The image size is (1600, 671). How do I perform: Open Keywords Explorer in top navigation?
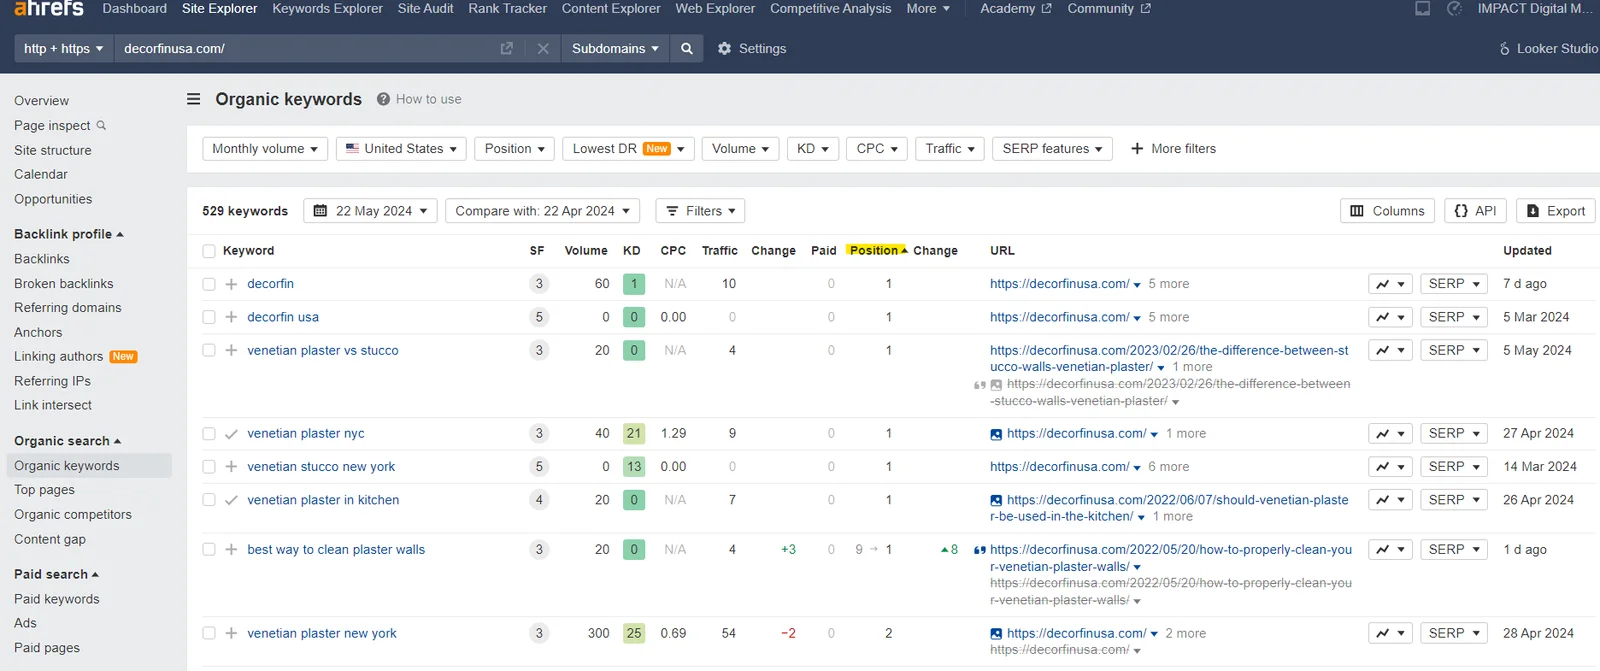(328, 8)
